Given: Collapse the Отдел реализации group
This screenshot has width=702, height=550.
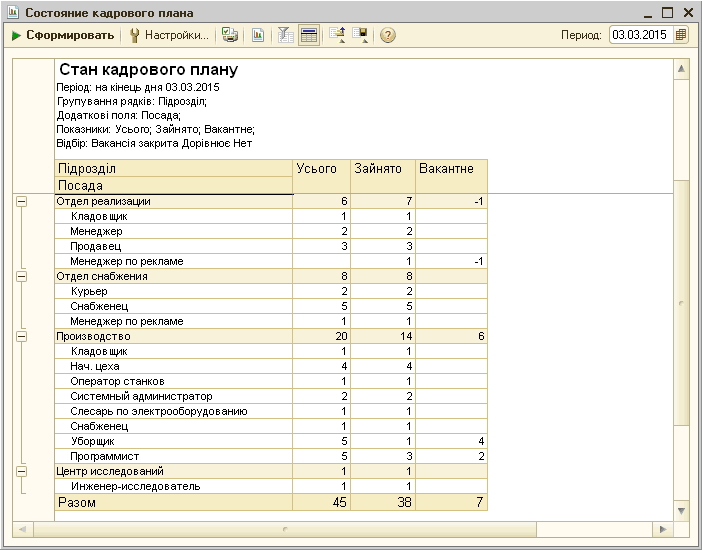Looking at the screenshot, I should pyautogui.click(x=20, y=201).
